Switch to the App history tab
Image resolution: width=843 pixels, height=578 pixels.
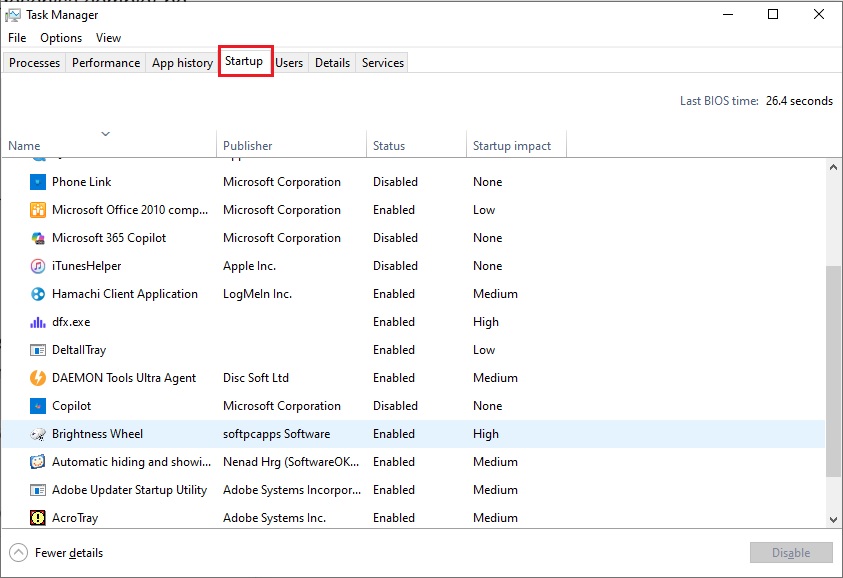coord(182,63)
